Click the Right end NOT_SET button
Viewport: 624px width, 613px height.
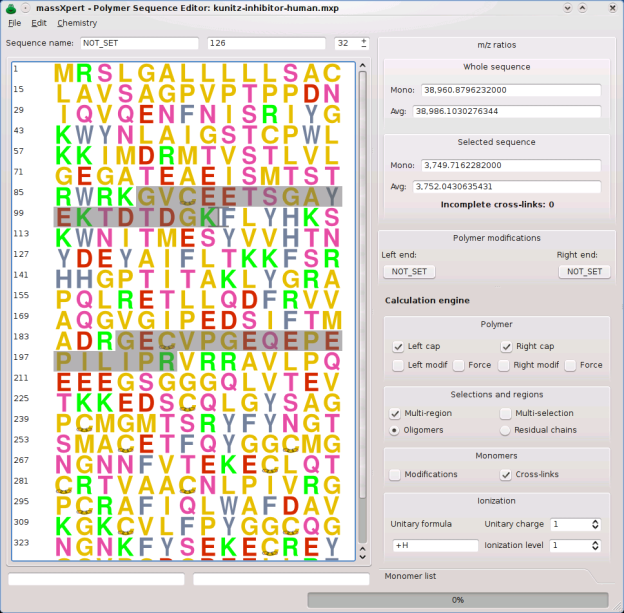tap(584, 271)
